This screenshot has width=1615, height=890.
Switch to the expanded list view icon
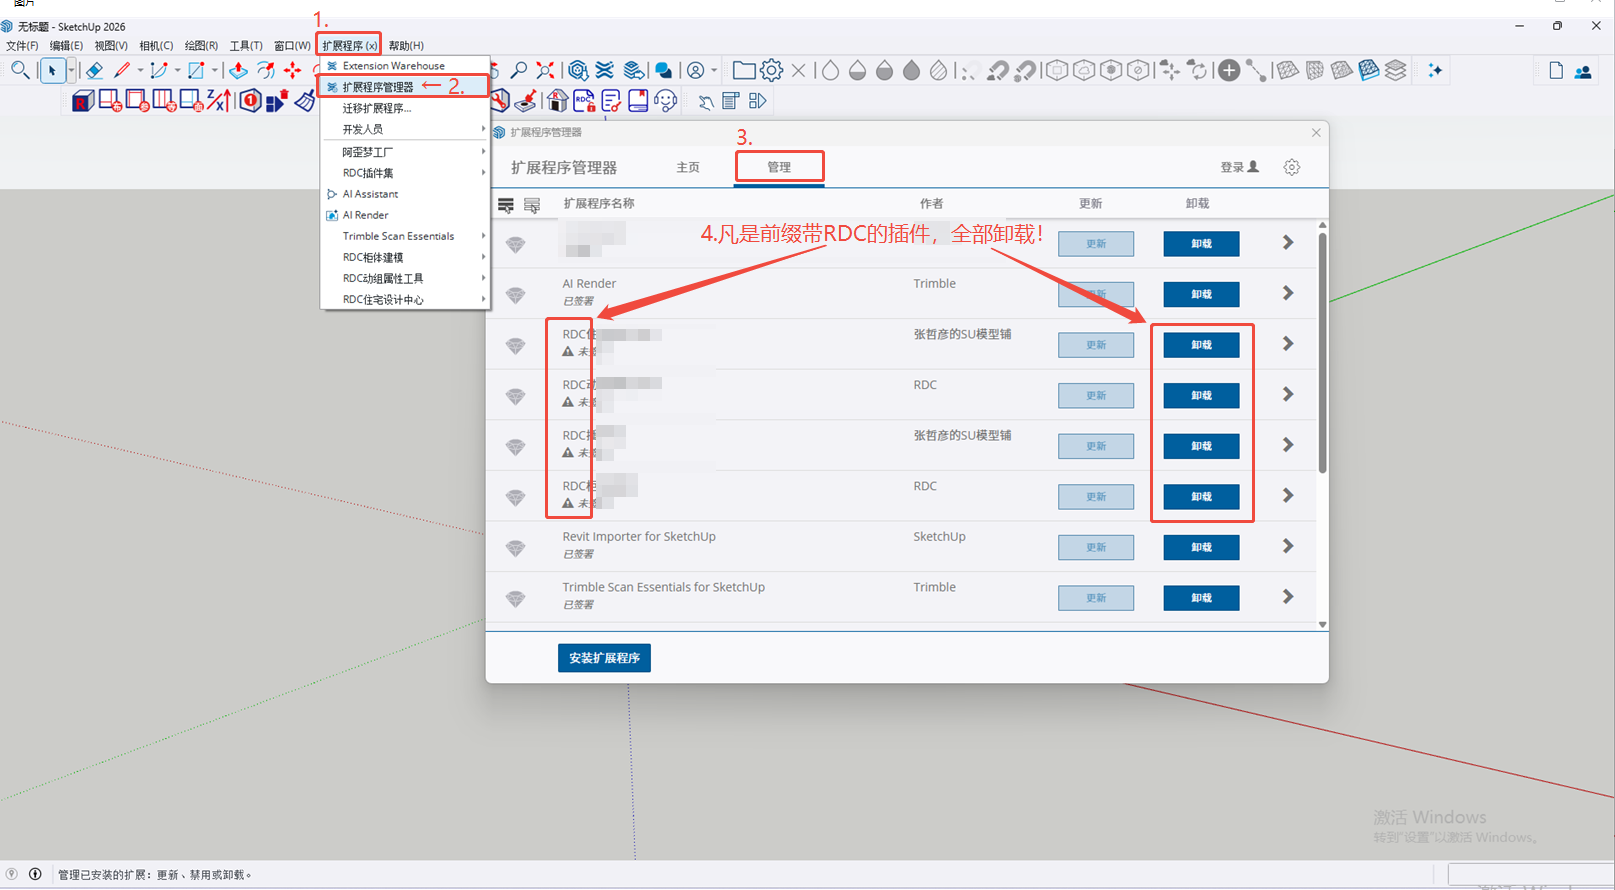tap(506, 205)
